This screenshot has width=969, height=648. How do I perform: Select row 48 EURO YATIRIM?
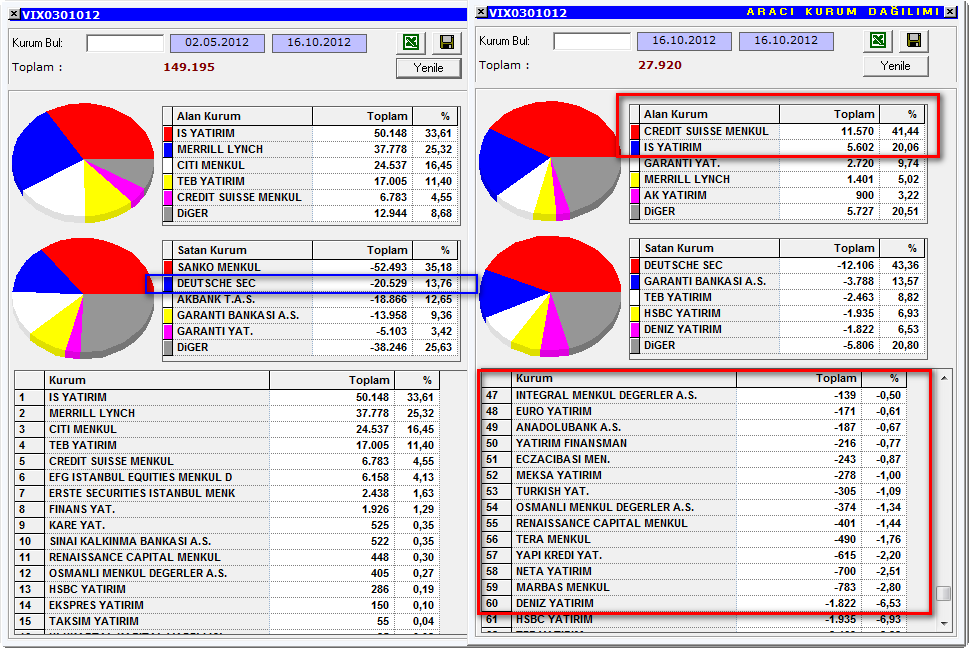(x=694, y=411)
